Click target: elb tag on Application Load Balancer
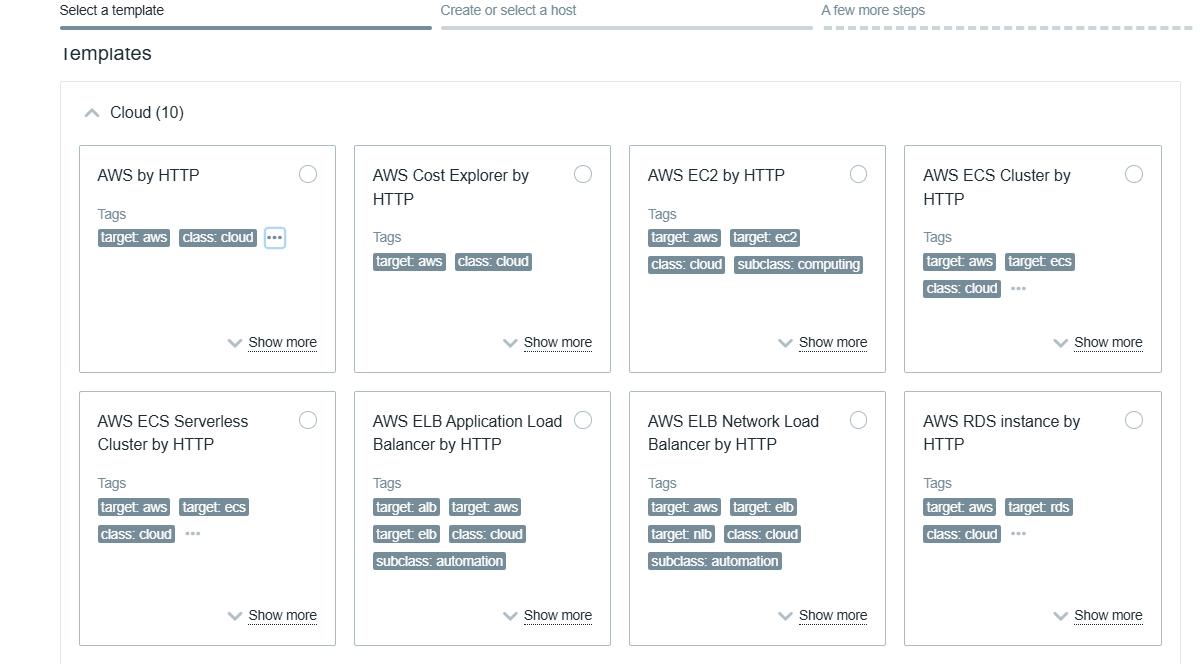1200x664 pixels. [x=407, y=534]
